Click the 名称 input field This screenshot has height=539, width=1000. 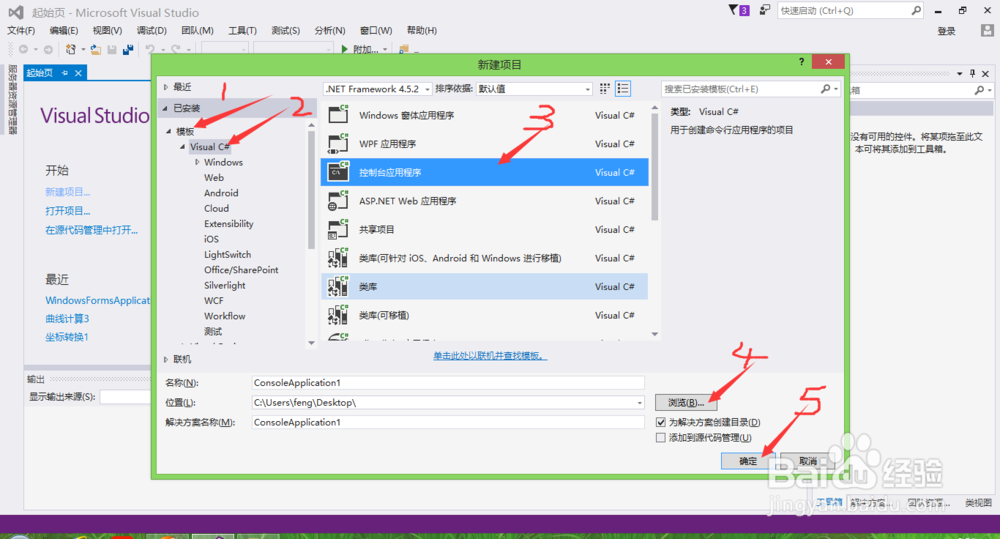[x=448, y=383]
